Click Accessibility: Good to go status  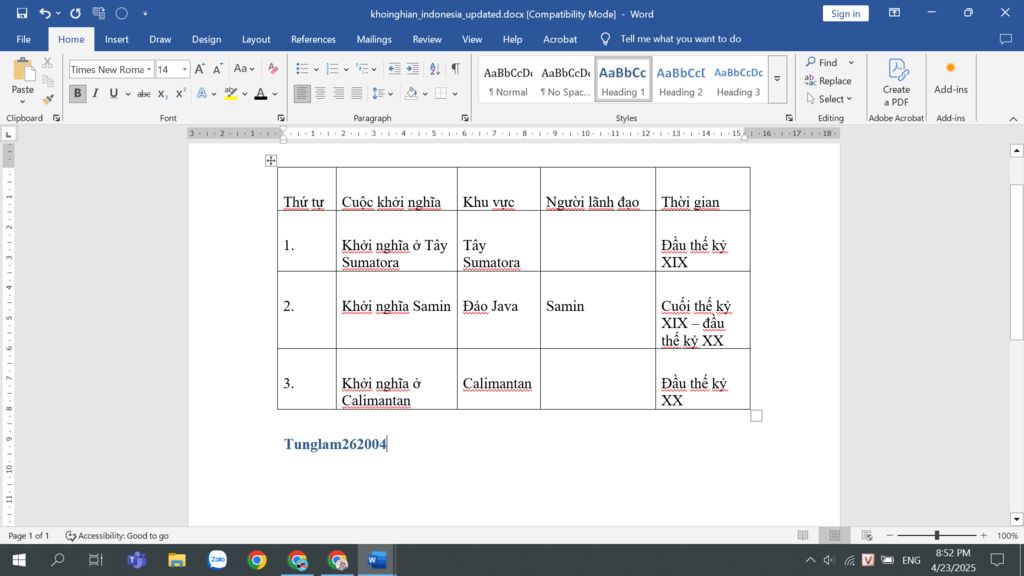tap(117, 536)
